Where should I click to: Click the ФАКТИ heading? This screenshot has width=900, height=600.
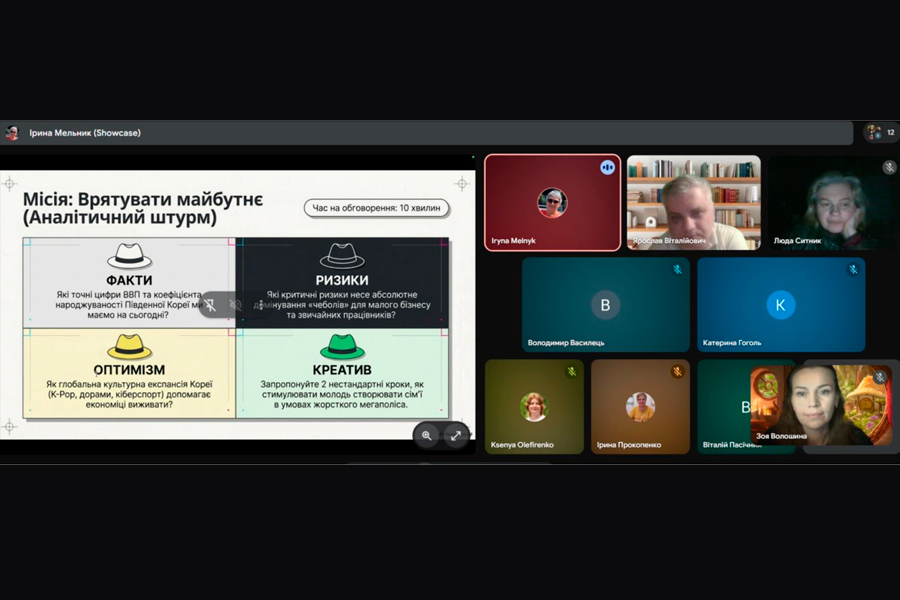[x=129, y=280]
